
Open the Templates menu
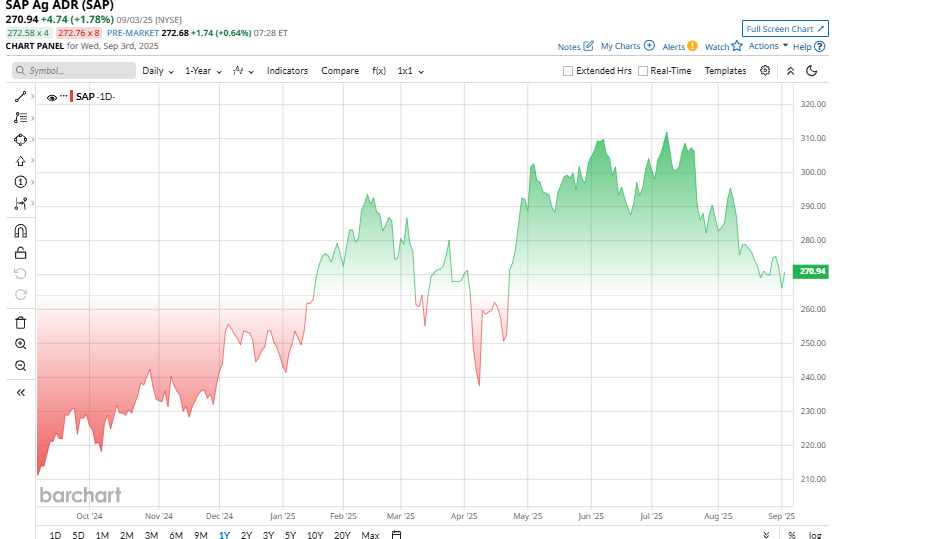(725, 71)
